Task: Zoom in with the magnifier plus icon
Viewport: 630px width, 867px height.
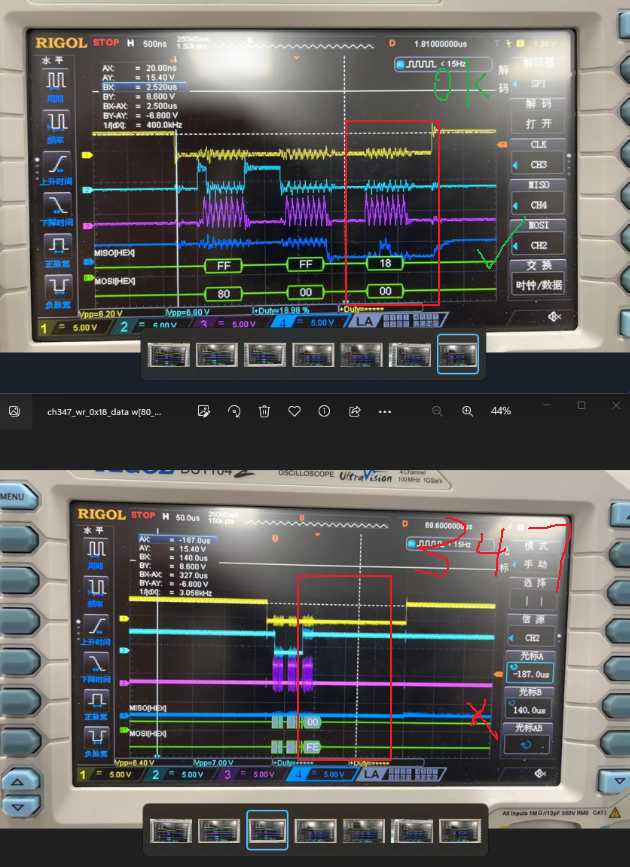Action: tap(467, 411)
